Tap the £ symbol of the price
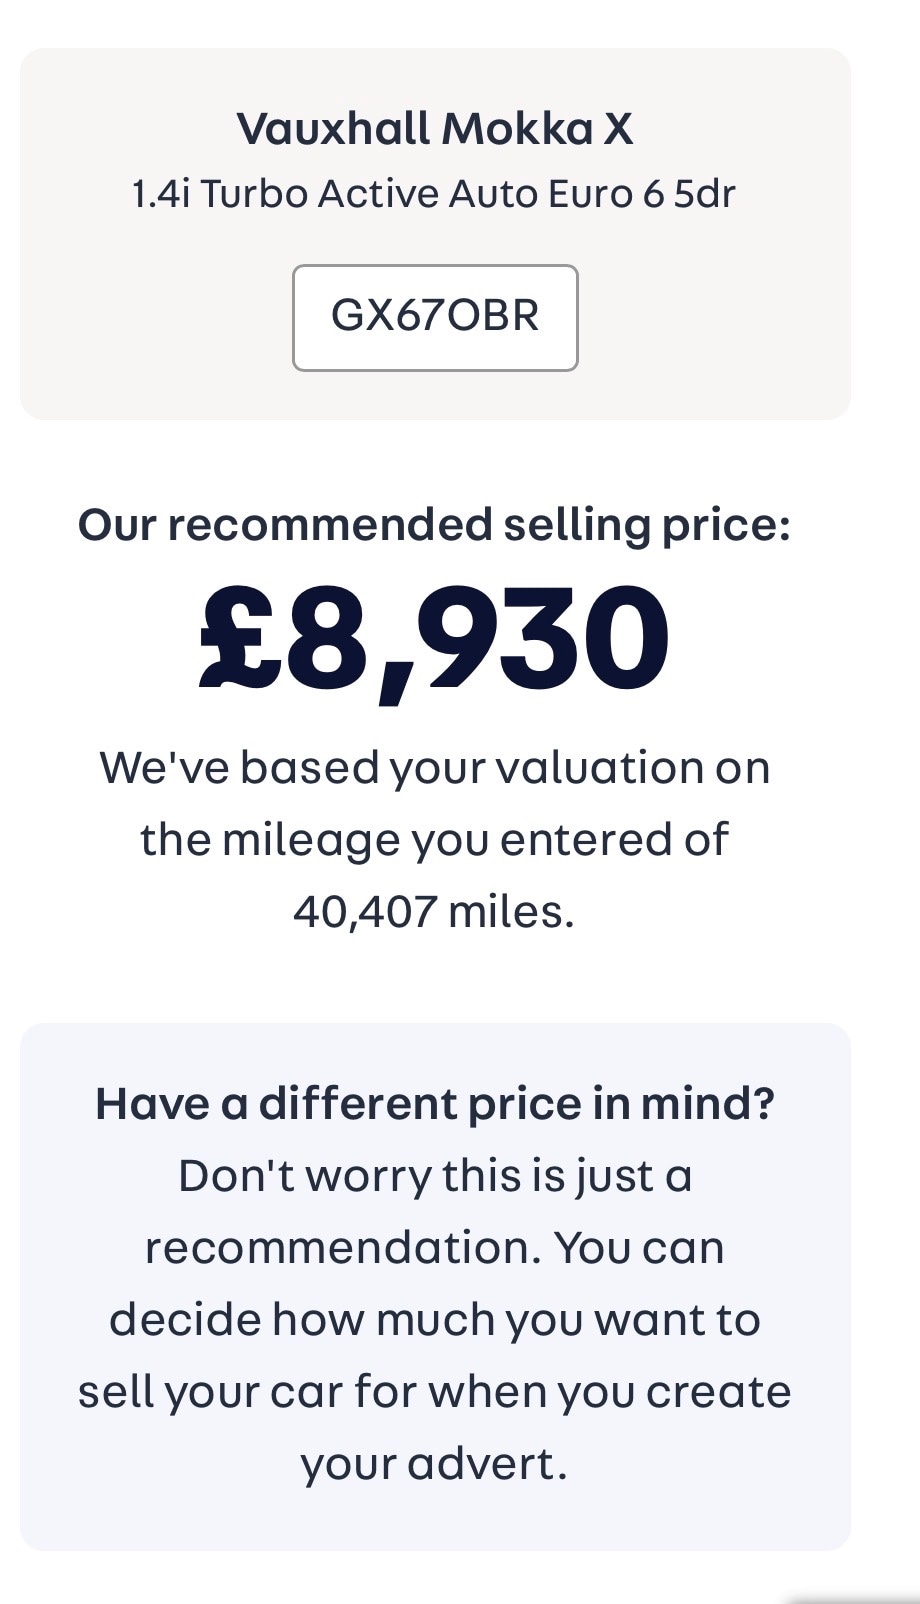The height and width of the screenshot is (1604, 920). [x=235, y=636]
